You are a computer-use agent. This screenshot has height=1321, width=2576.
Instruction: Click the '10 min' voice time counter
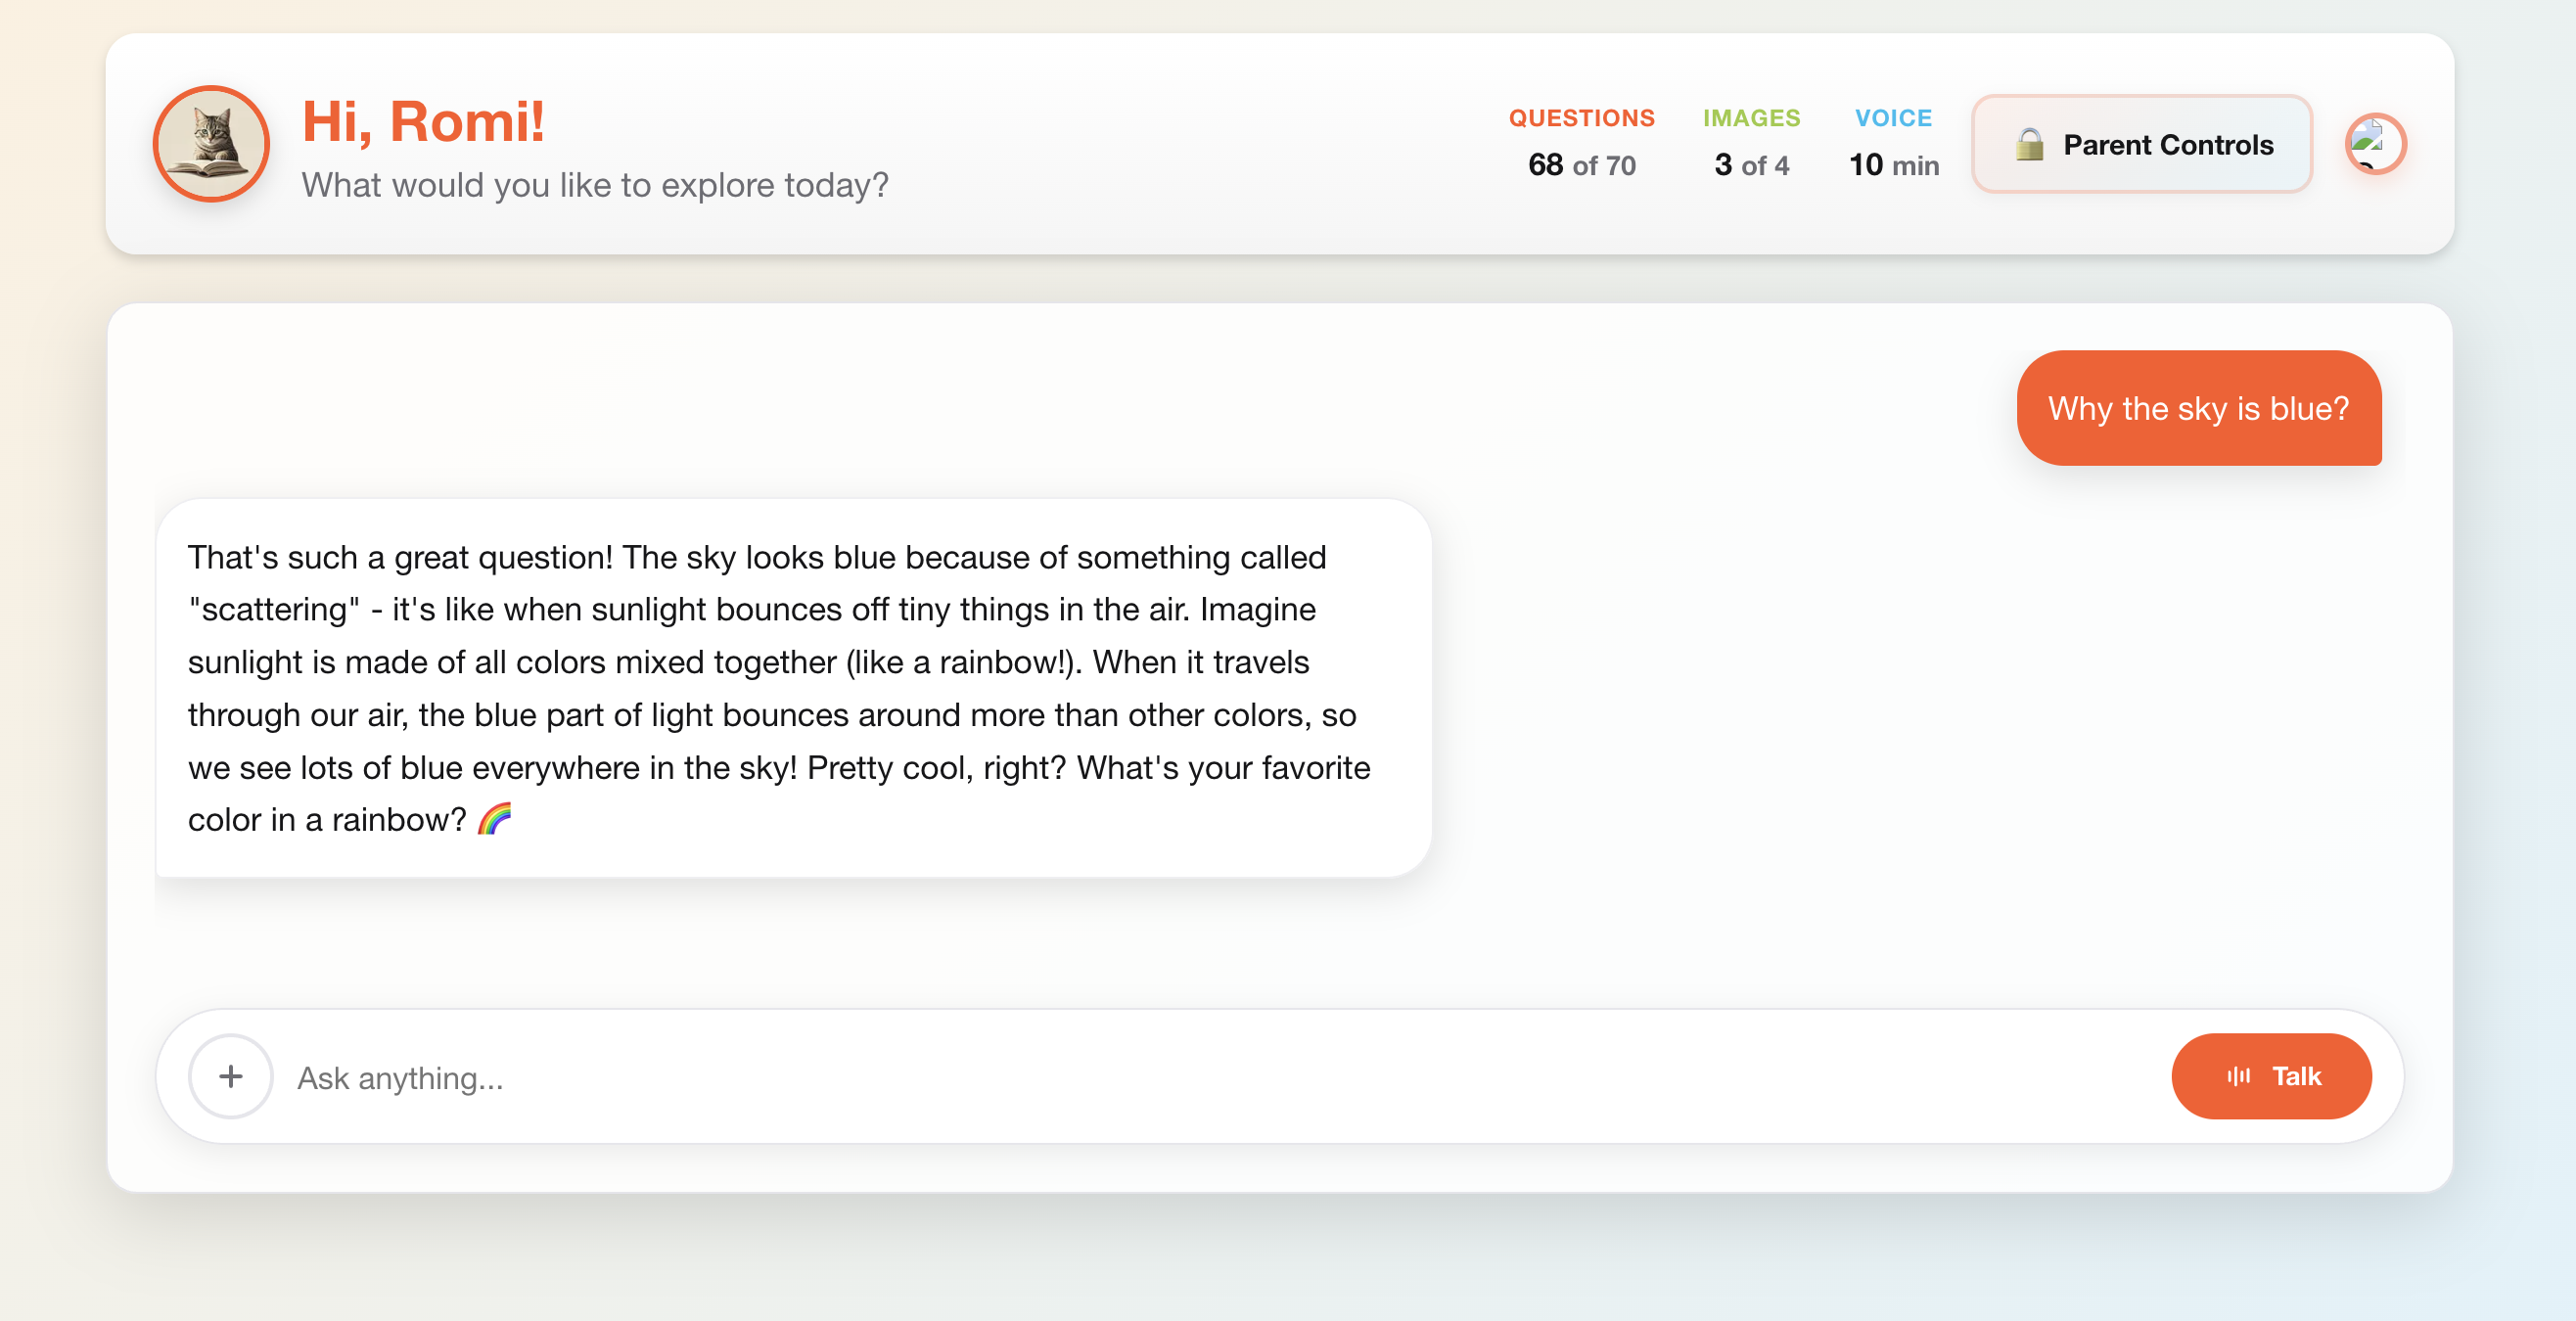click(x=1893, y=165)
